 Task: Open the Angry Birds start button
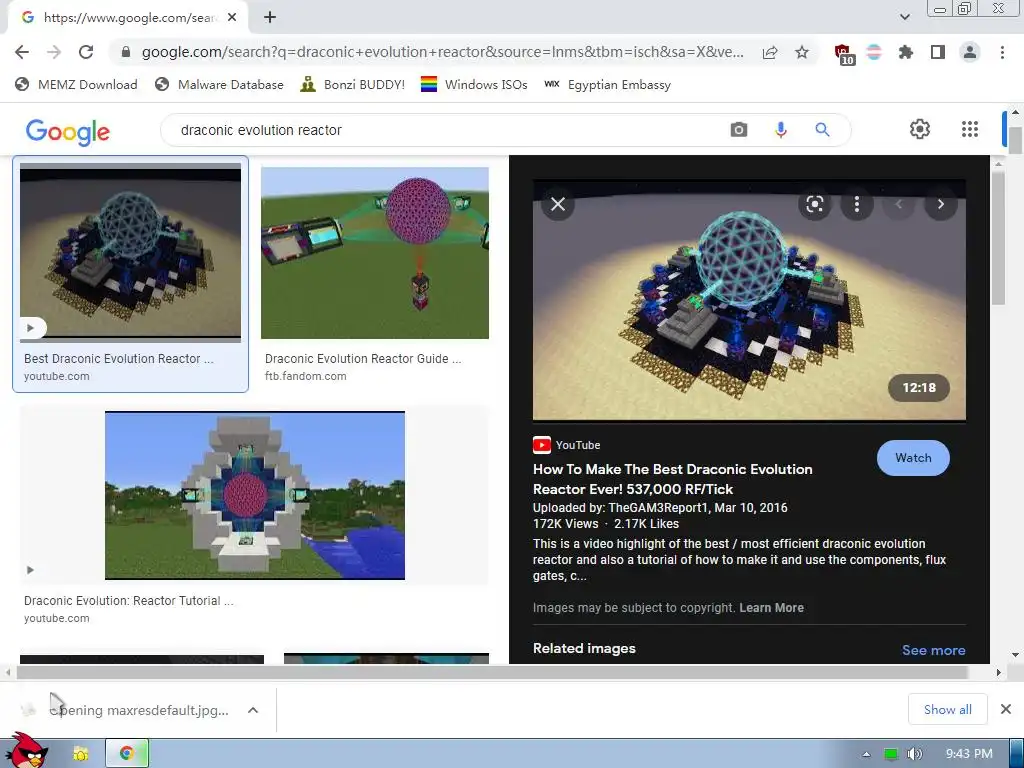coord(27,750)
